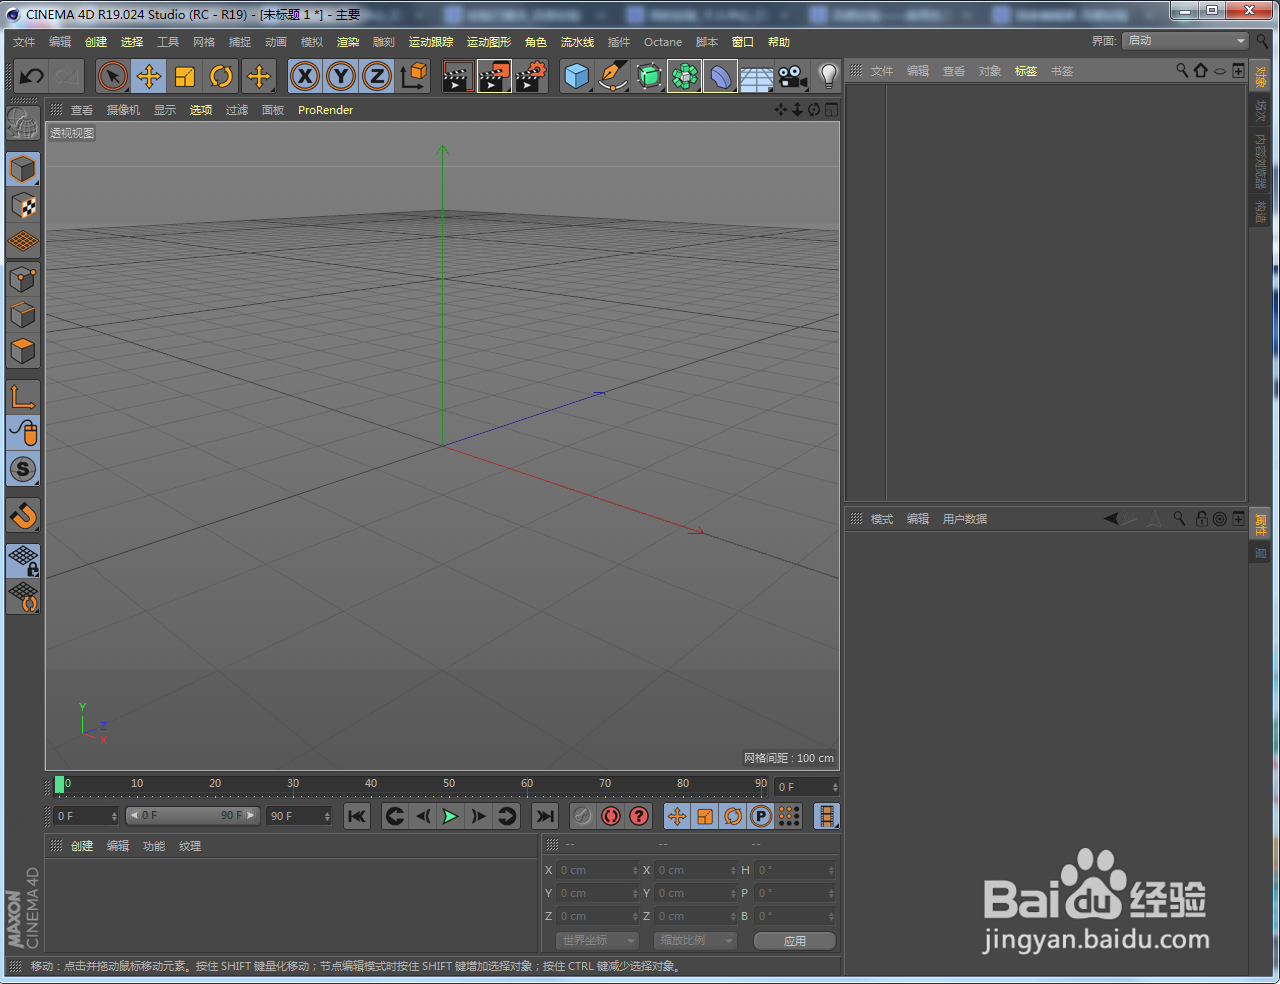Toggle locked workplane icon
The image size is (1280, 984).
23,561
